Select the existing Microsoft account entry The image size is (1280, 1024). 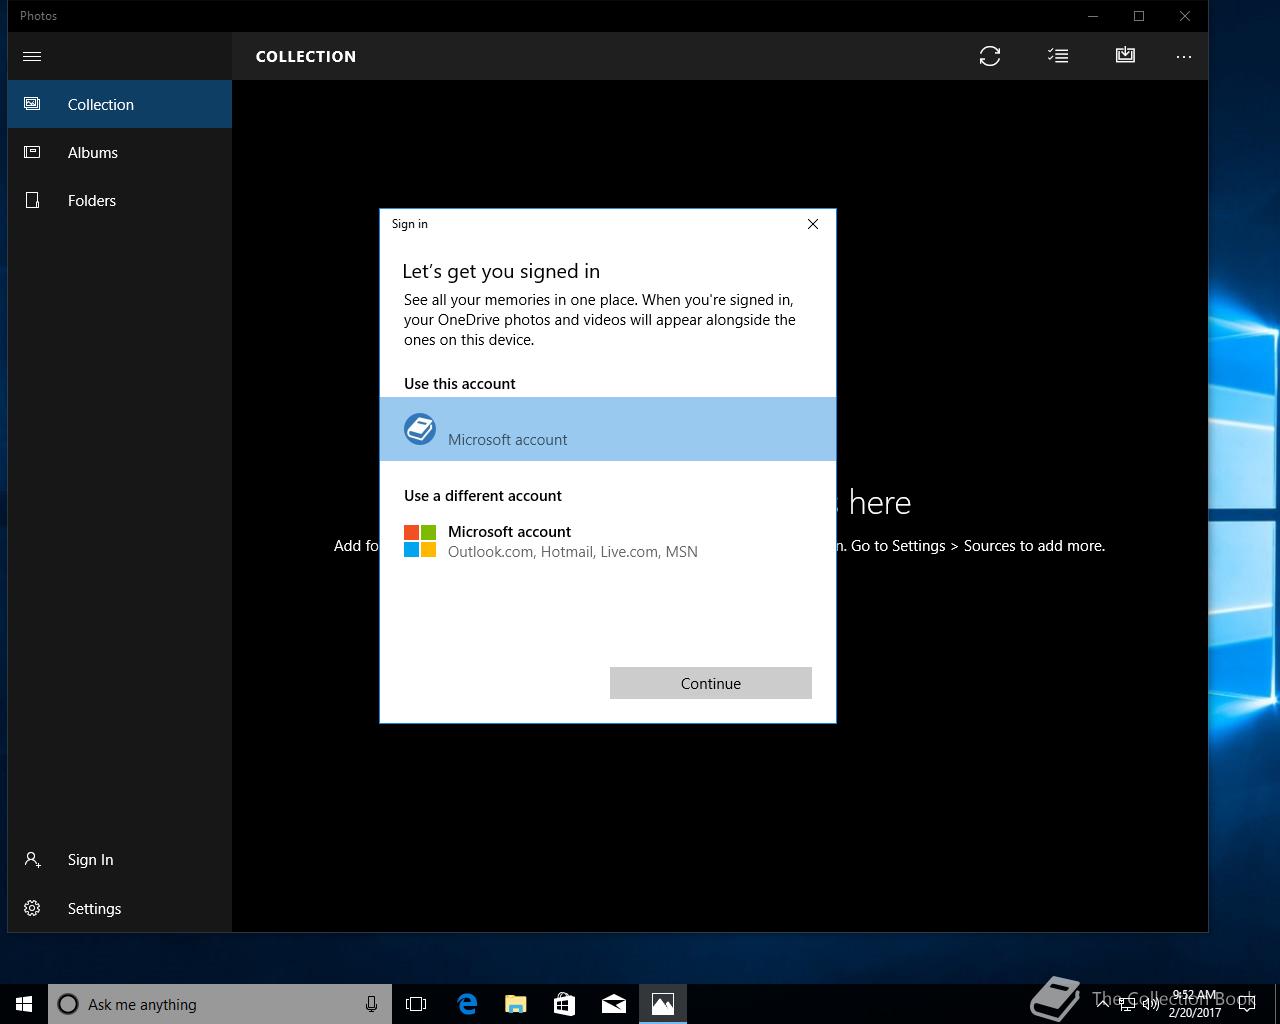click(x=608, y=429)
